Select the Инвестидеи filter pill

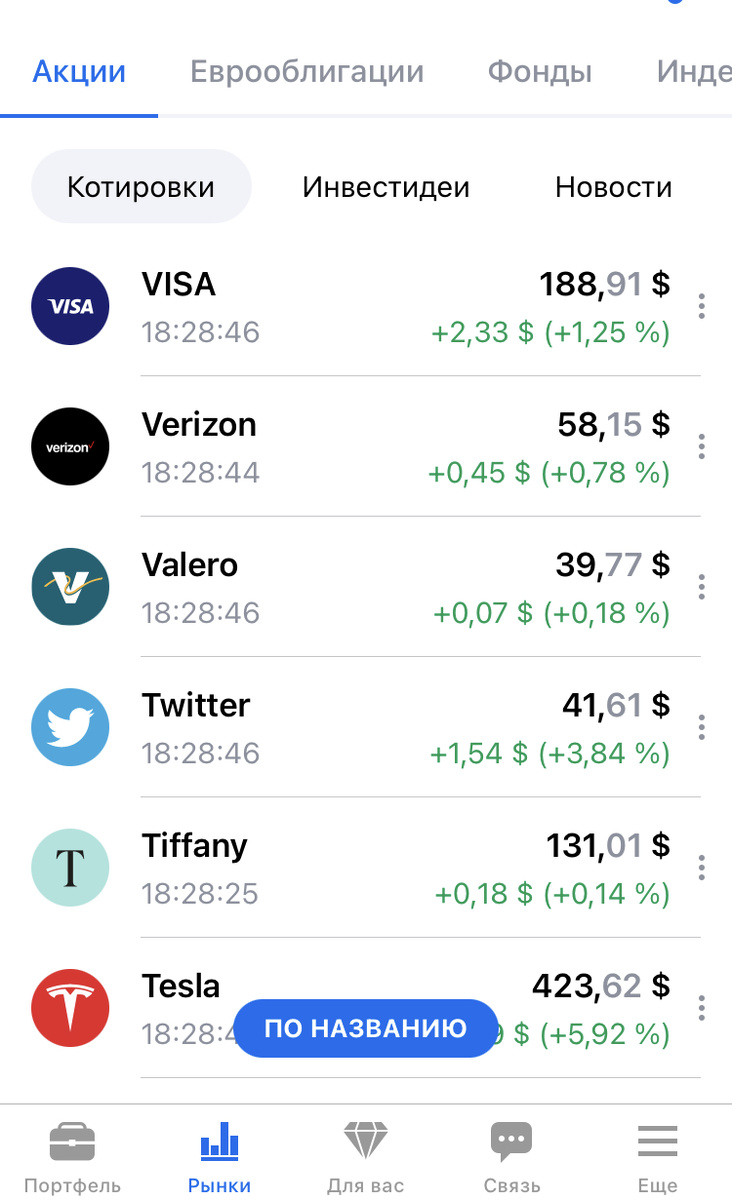coord(386,187)
